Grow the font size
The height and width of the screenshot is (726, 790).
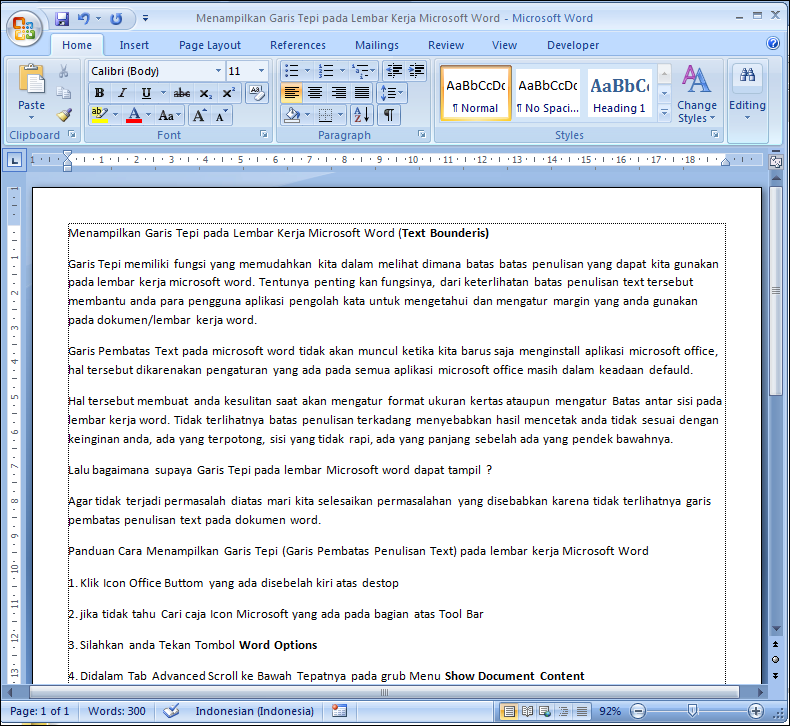[x=200, y=115]
